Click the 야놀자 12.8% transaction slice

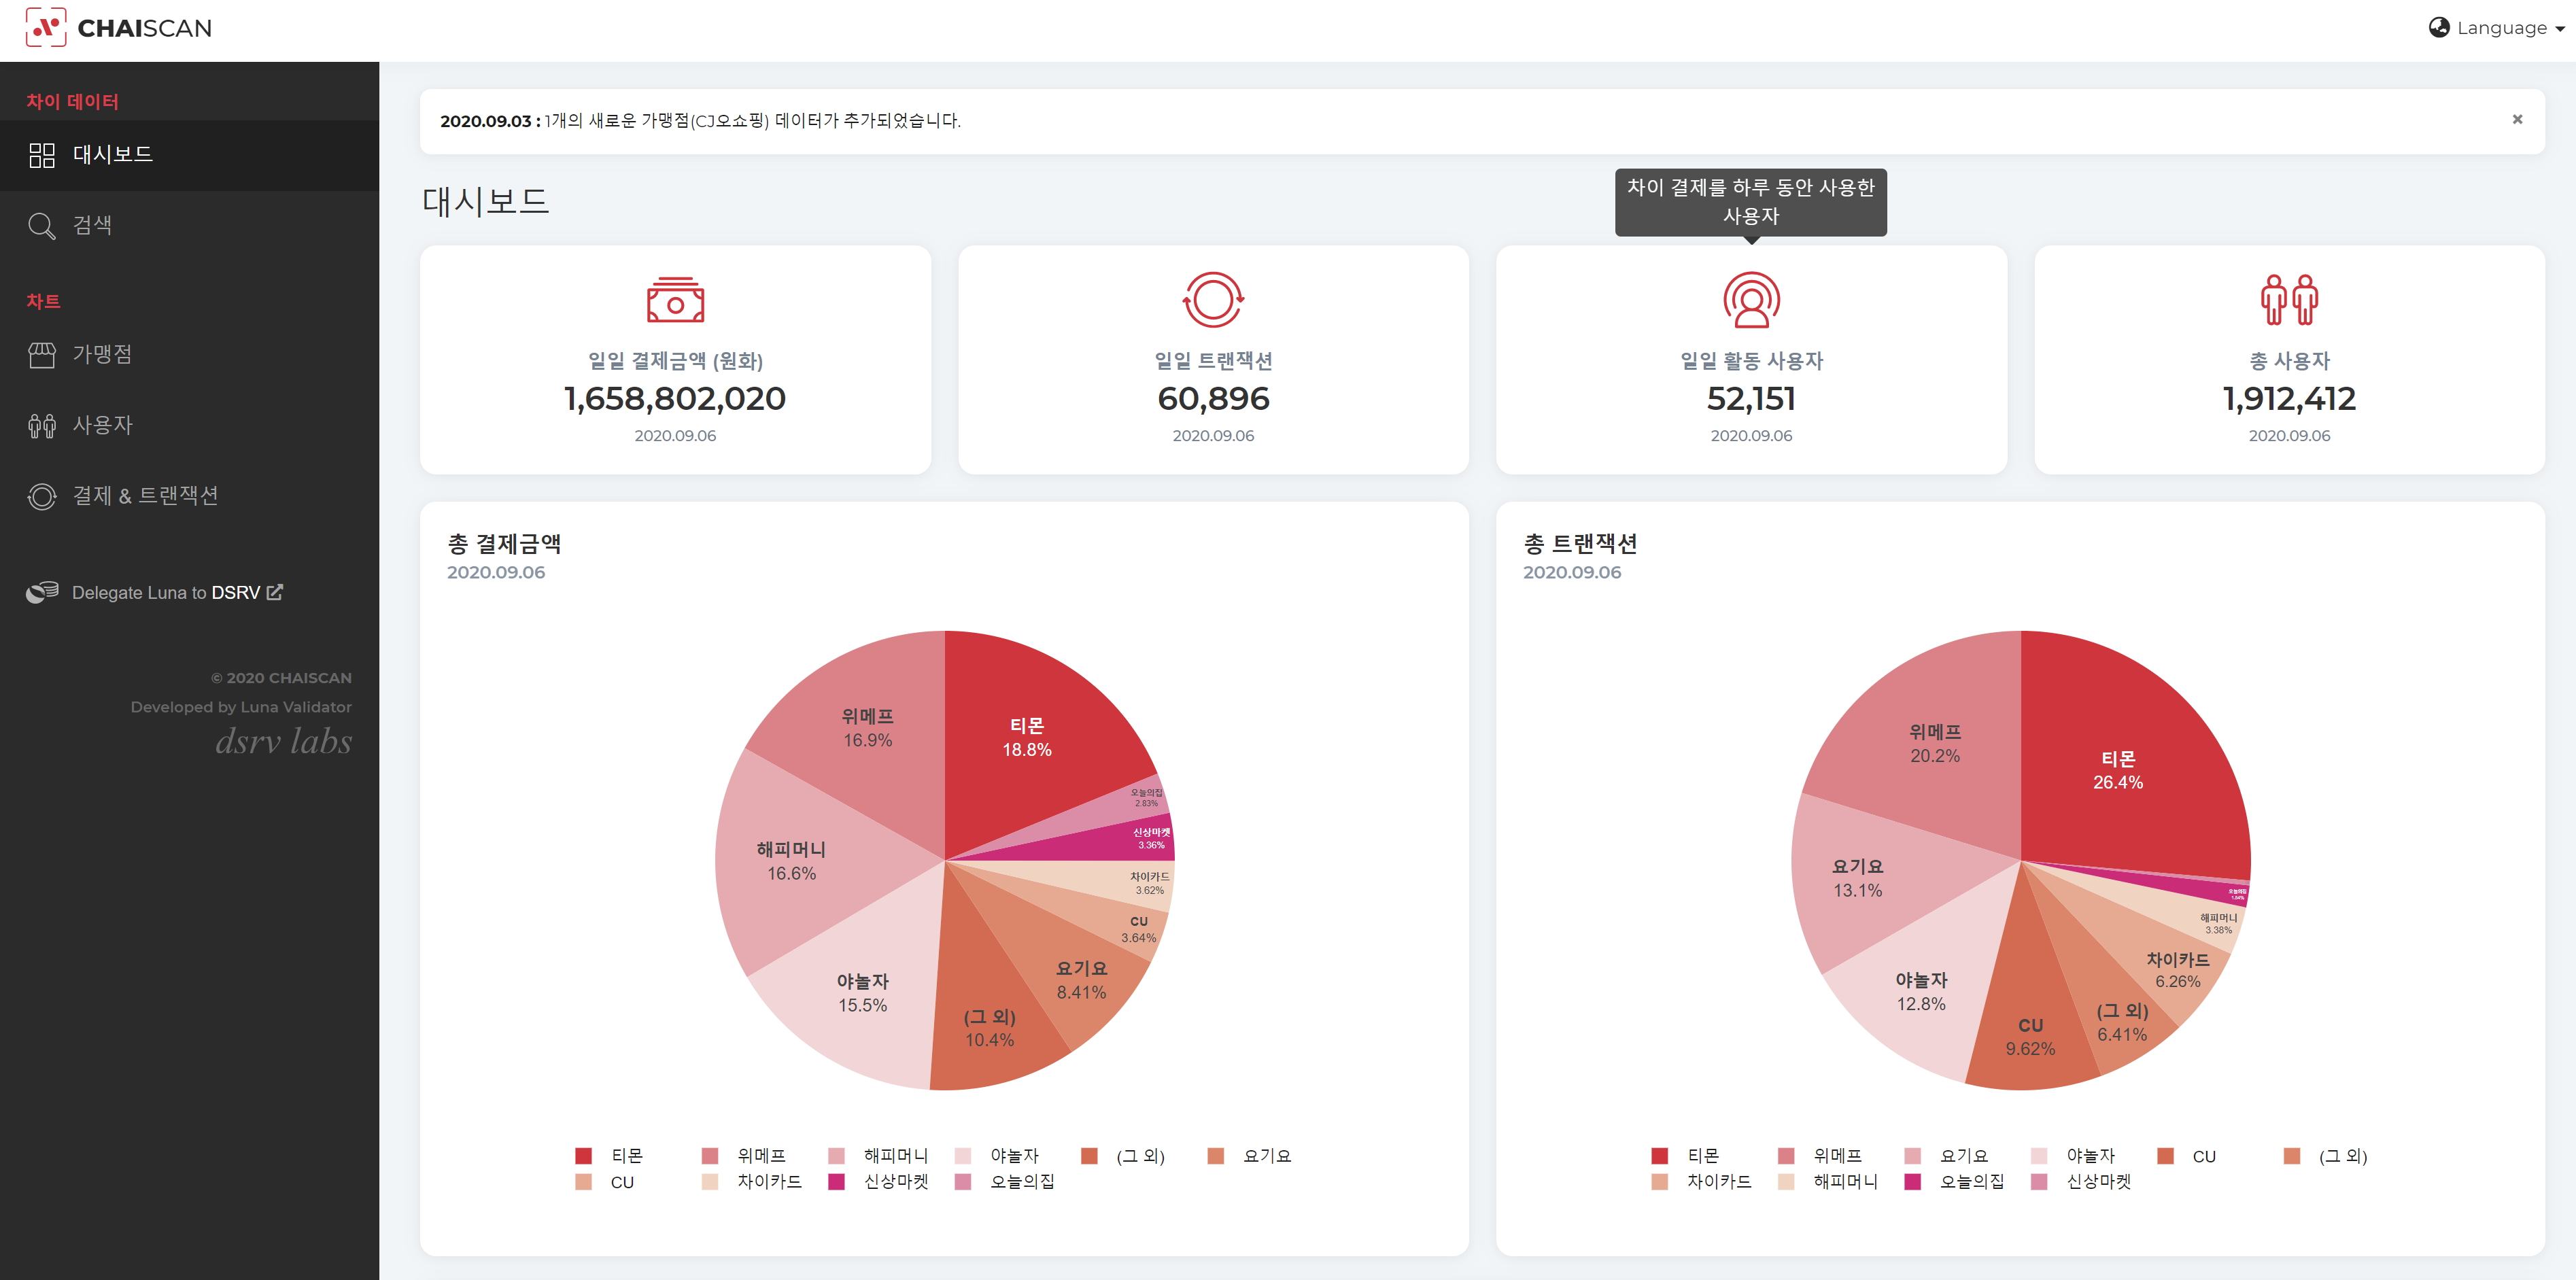point(1920,992)
